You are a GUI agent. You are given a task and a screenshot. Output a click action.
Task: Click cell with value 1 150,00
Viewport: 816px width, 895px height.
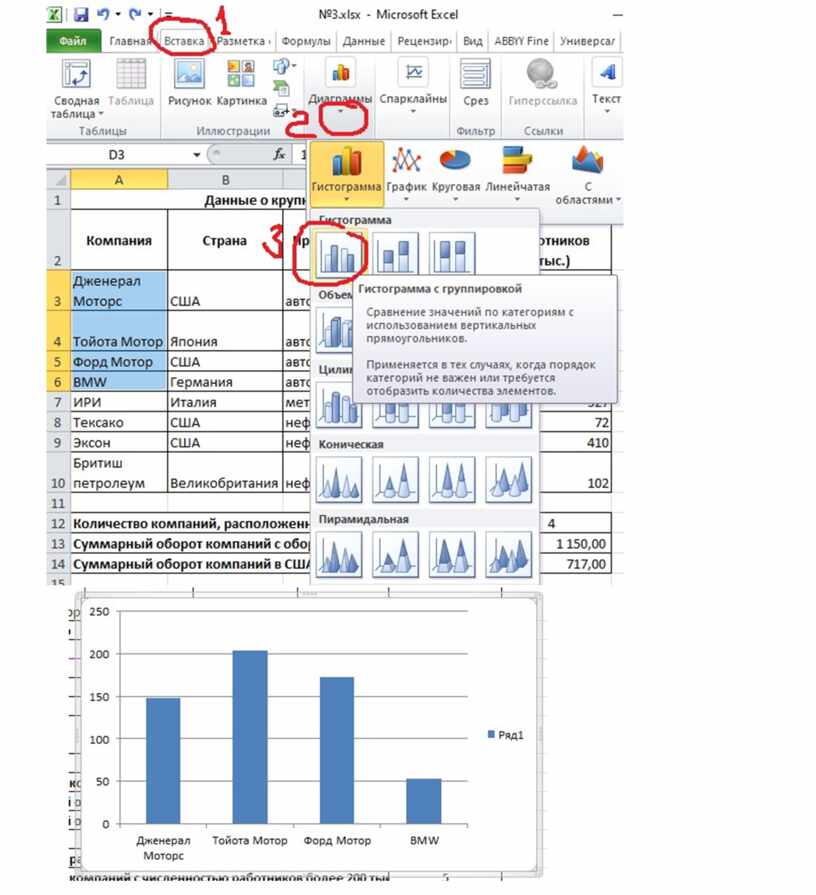pyautogui.click(x=575, y=544)
